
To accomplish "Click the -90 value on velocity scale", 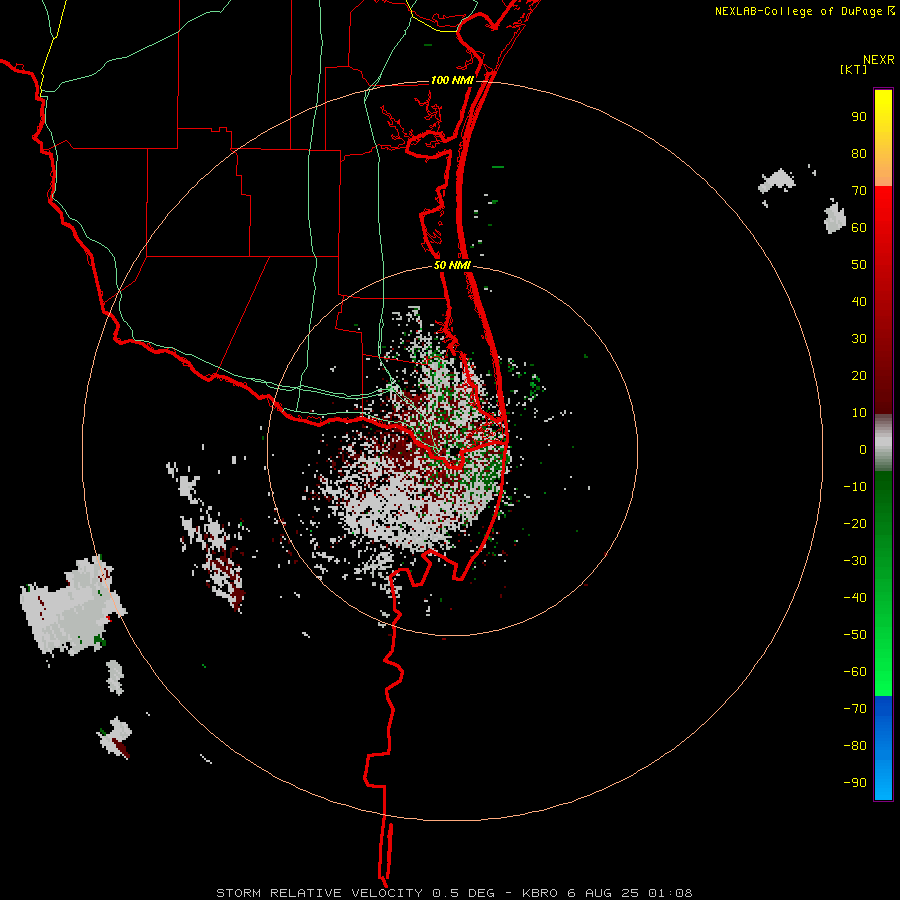I will click(x=855, y=783).
